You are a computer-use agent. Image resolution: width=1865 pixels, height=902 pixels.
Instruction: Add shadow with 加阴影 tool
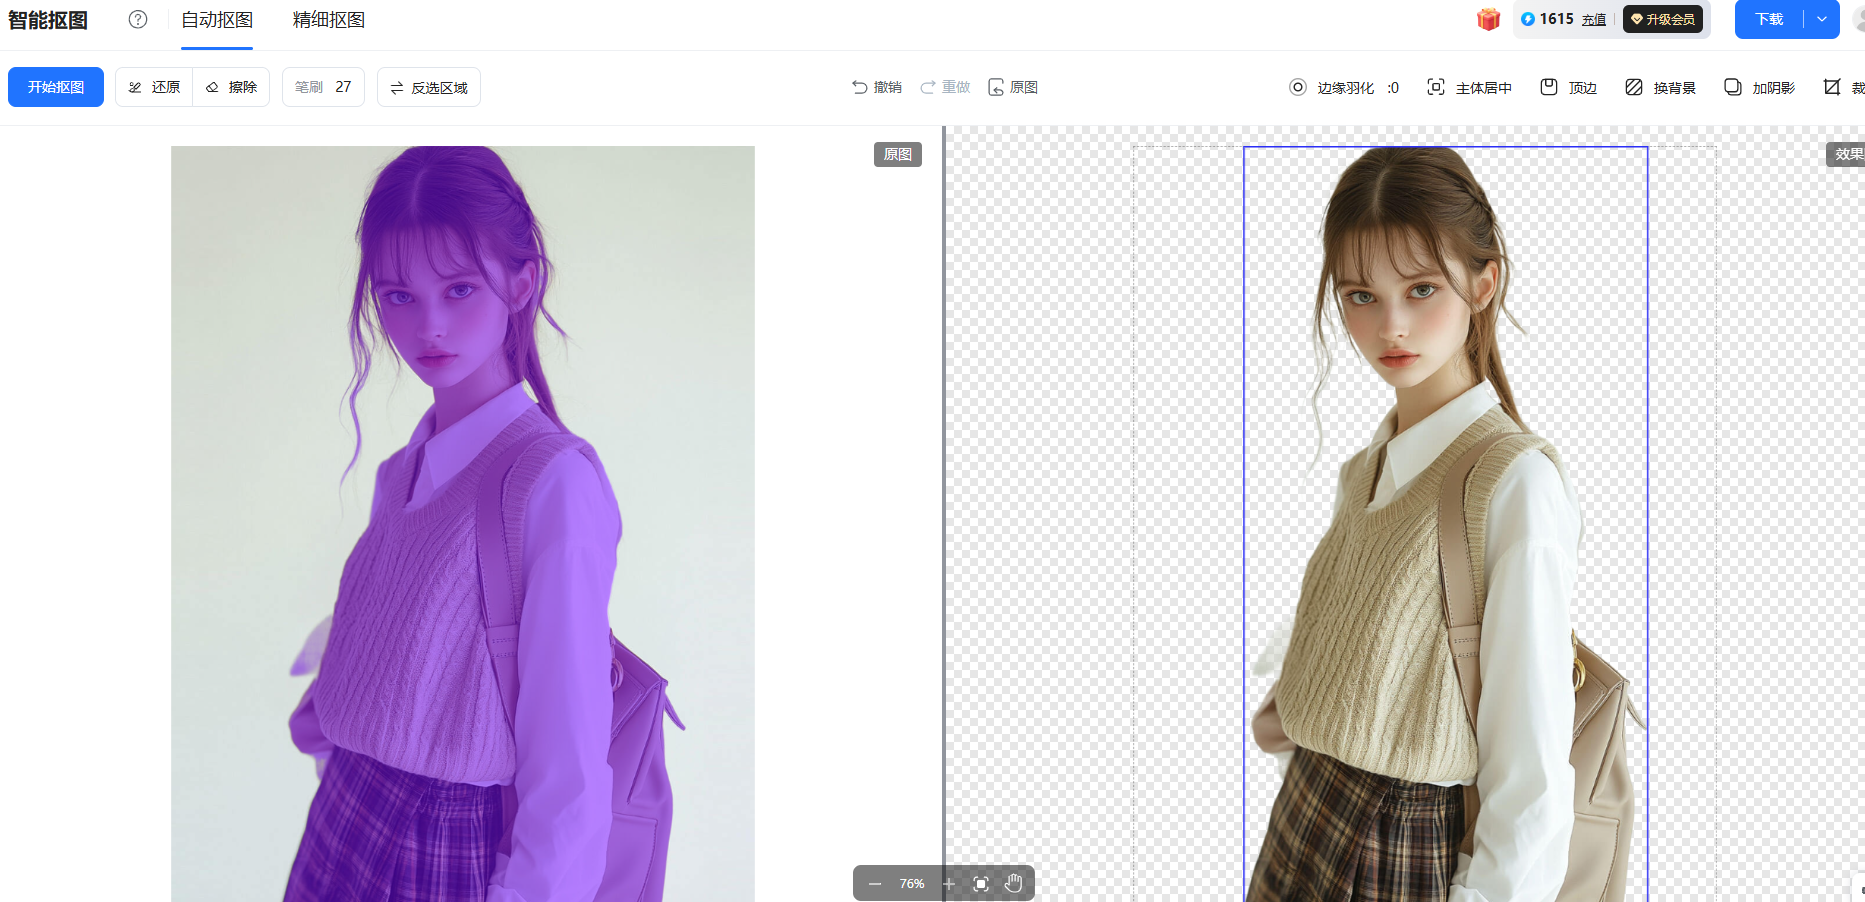pyautogui.click(x=1760, y=88)
